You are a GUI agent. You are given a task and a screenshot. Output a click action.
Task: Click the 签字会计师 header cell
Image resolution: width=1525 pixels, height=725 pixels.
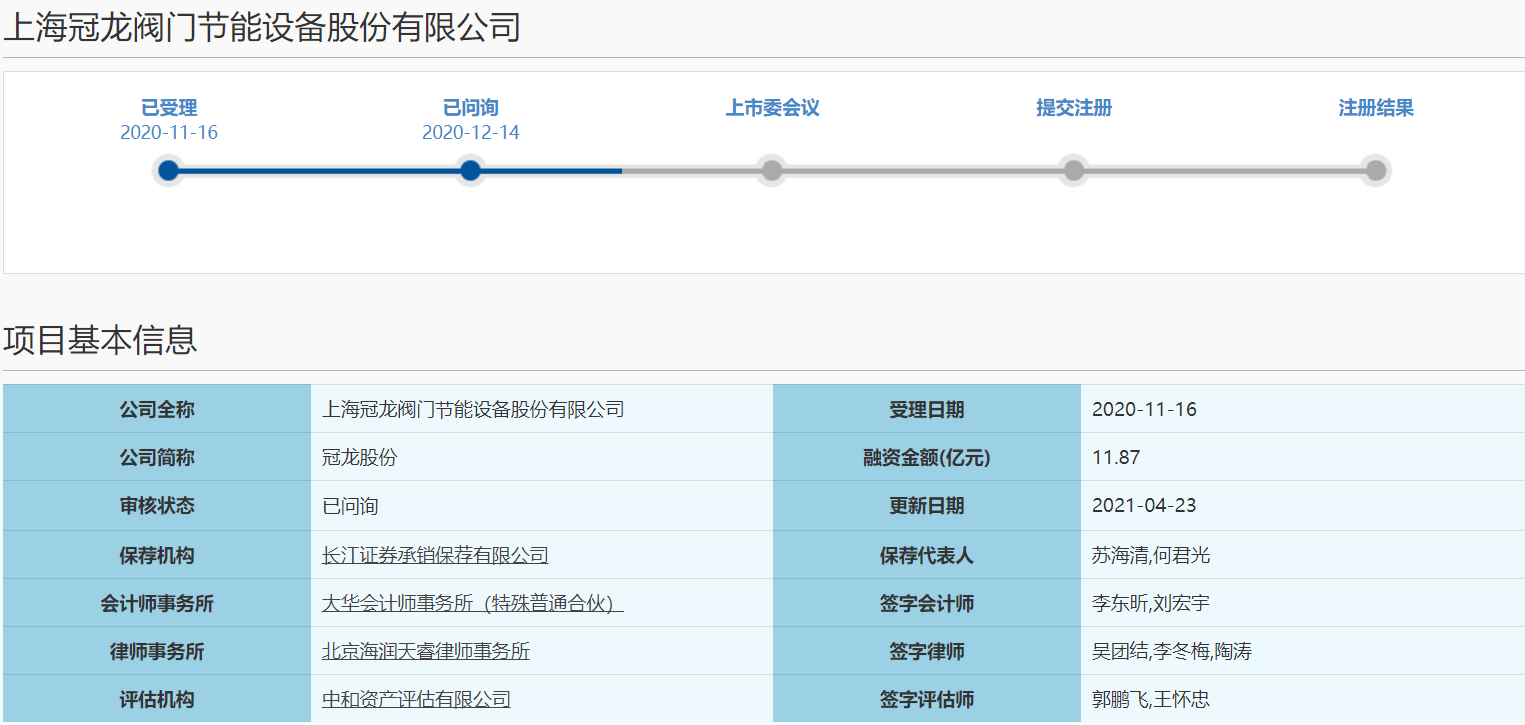pyautogui.click(x=927, y=603)
